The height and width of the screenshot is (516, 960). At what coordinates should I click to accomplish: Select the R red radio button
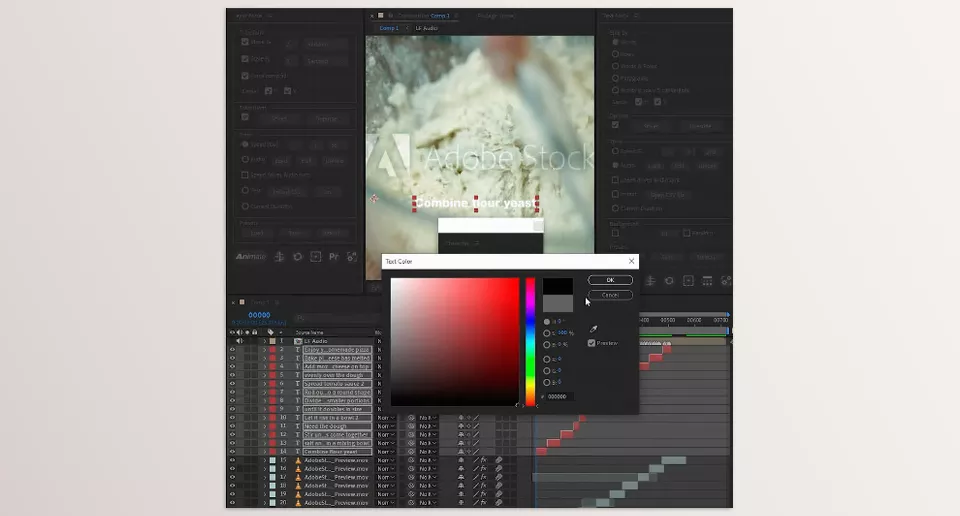547,359
